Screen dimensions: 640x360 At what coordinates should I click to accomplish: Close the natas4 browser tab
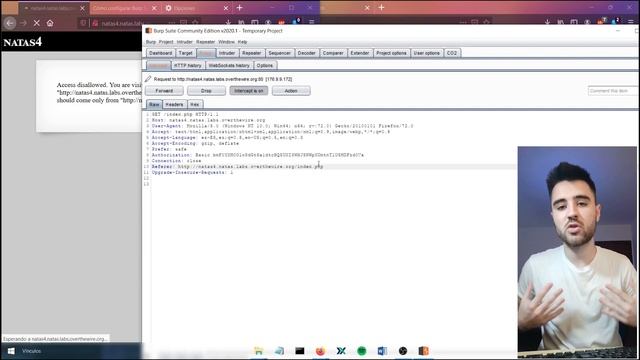point(82,8)
